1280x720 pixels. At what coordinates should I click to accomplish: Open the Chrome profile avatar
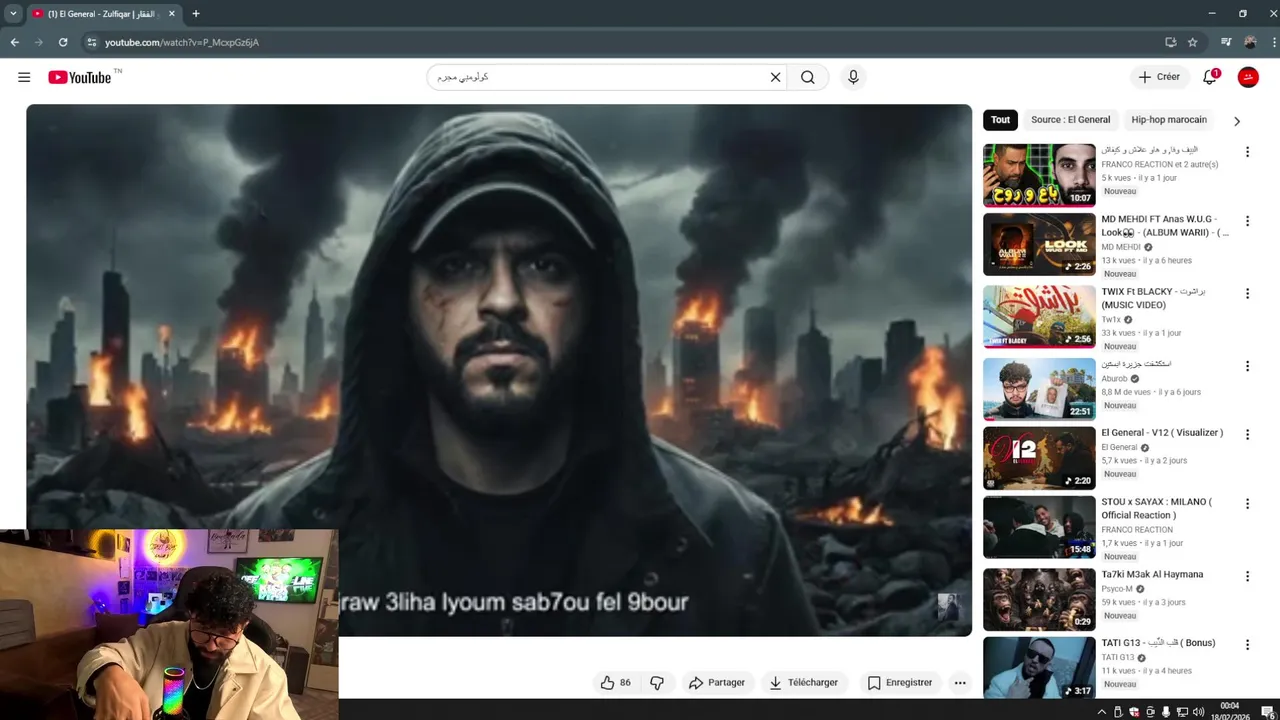tap(1250, 42)
